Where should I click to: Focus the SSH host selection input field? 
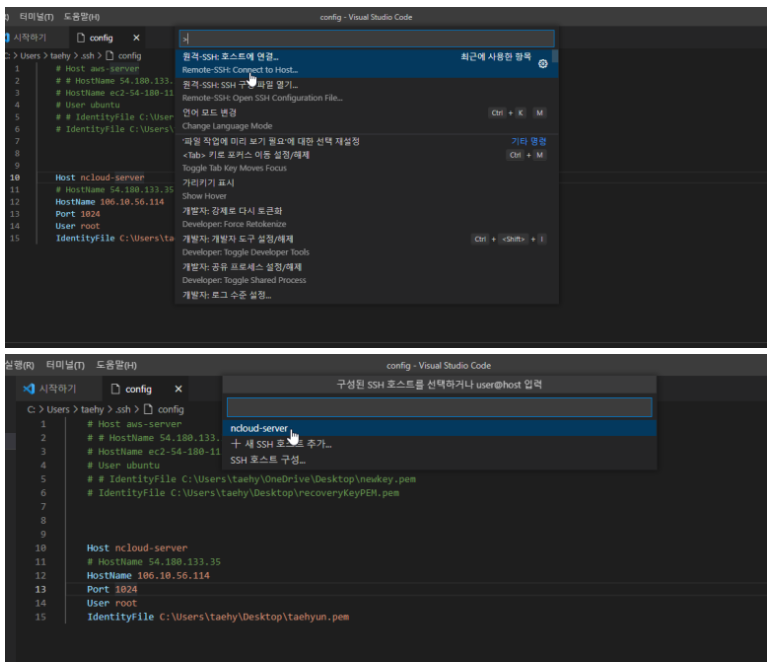[x=439, y=407]
